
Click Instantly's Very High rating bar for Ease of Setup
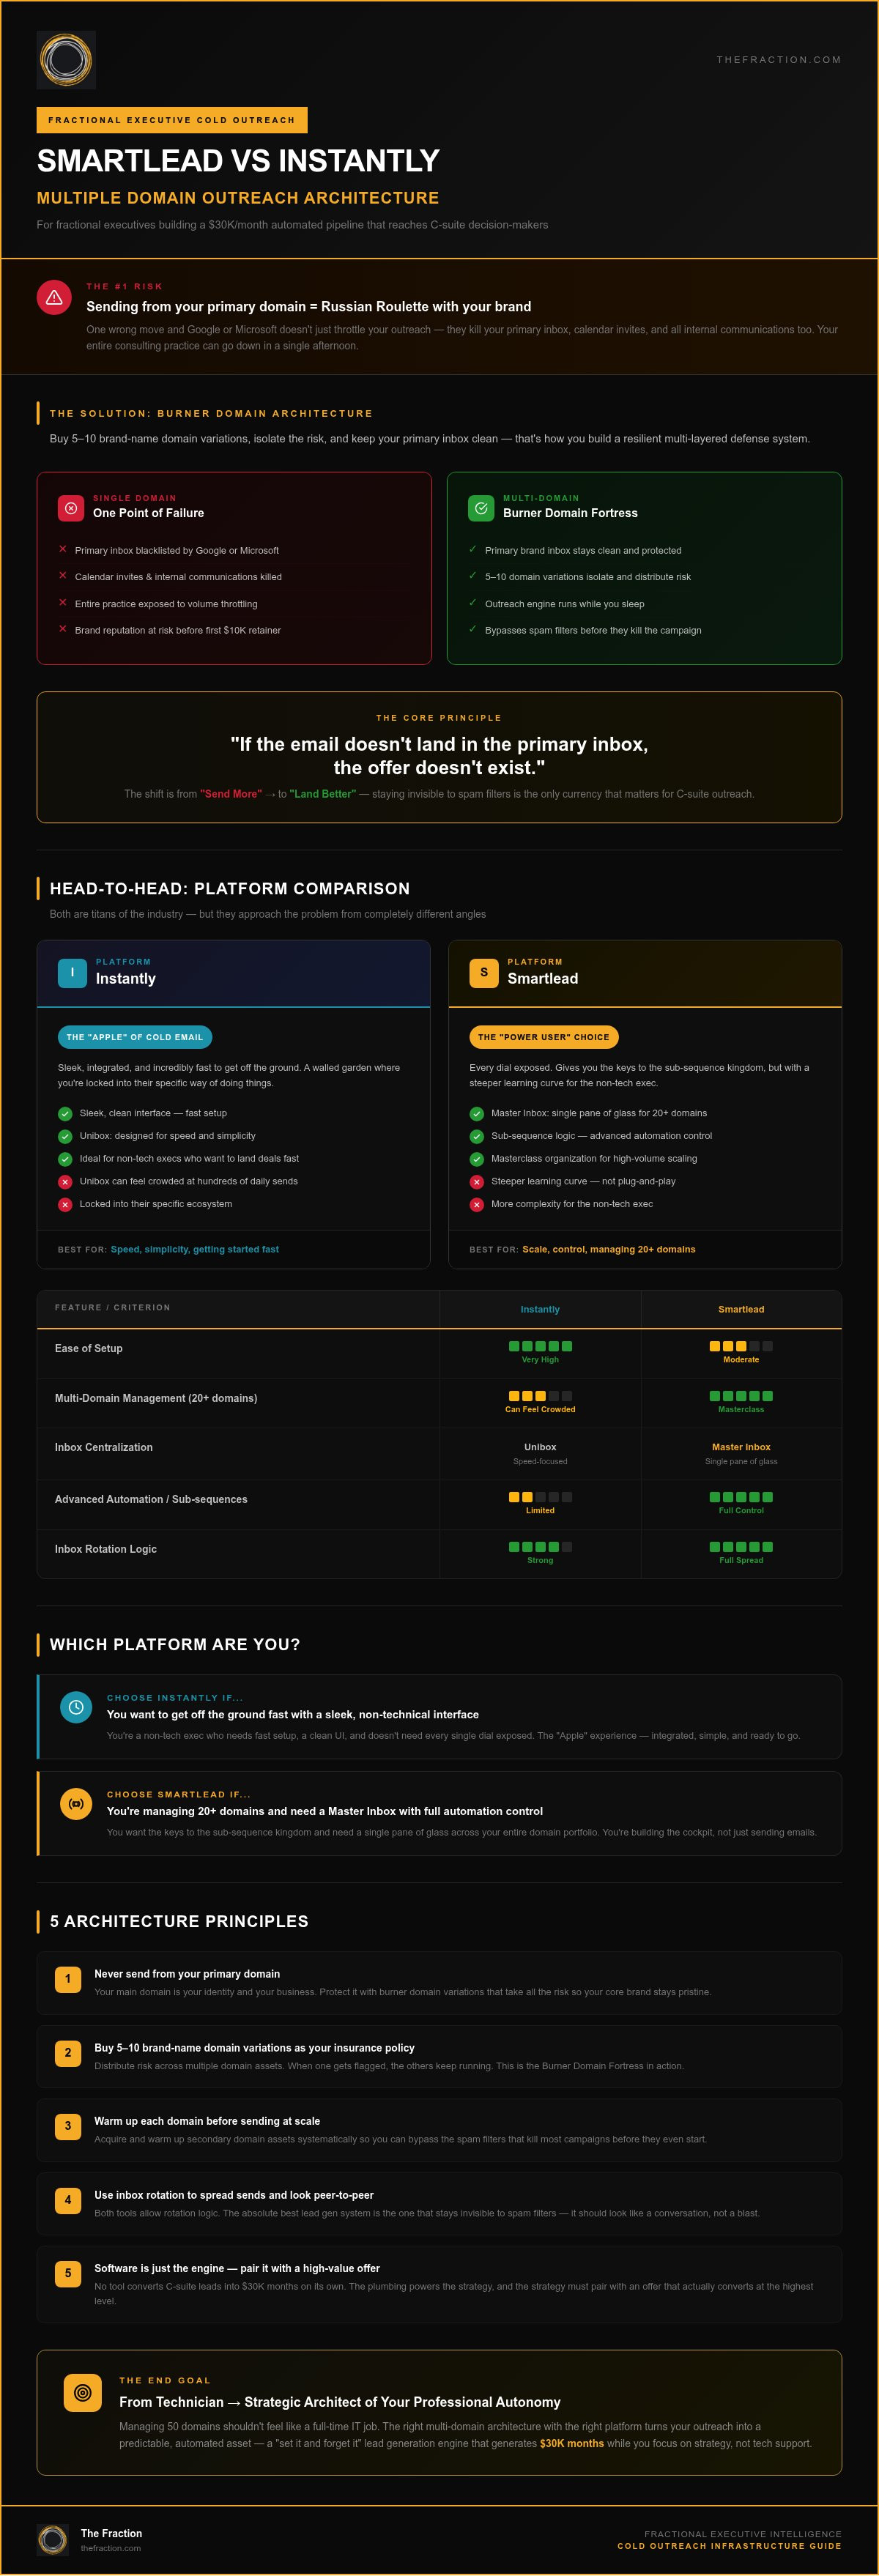[x=540, y=1346]
